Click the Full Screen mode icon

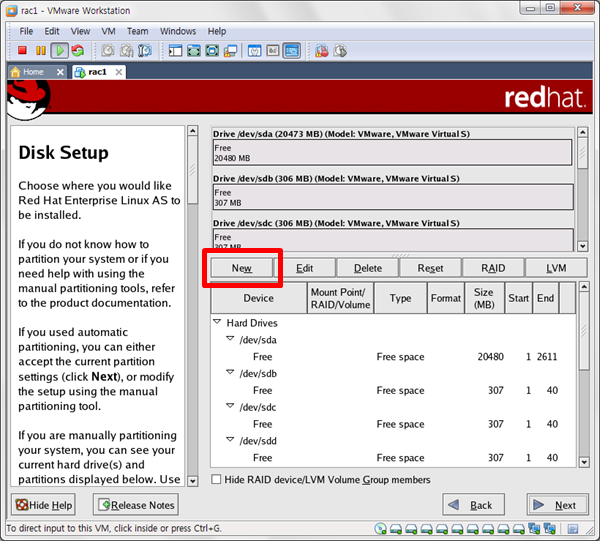point(212,51)
